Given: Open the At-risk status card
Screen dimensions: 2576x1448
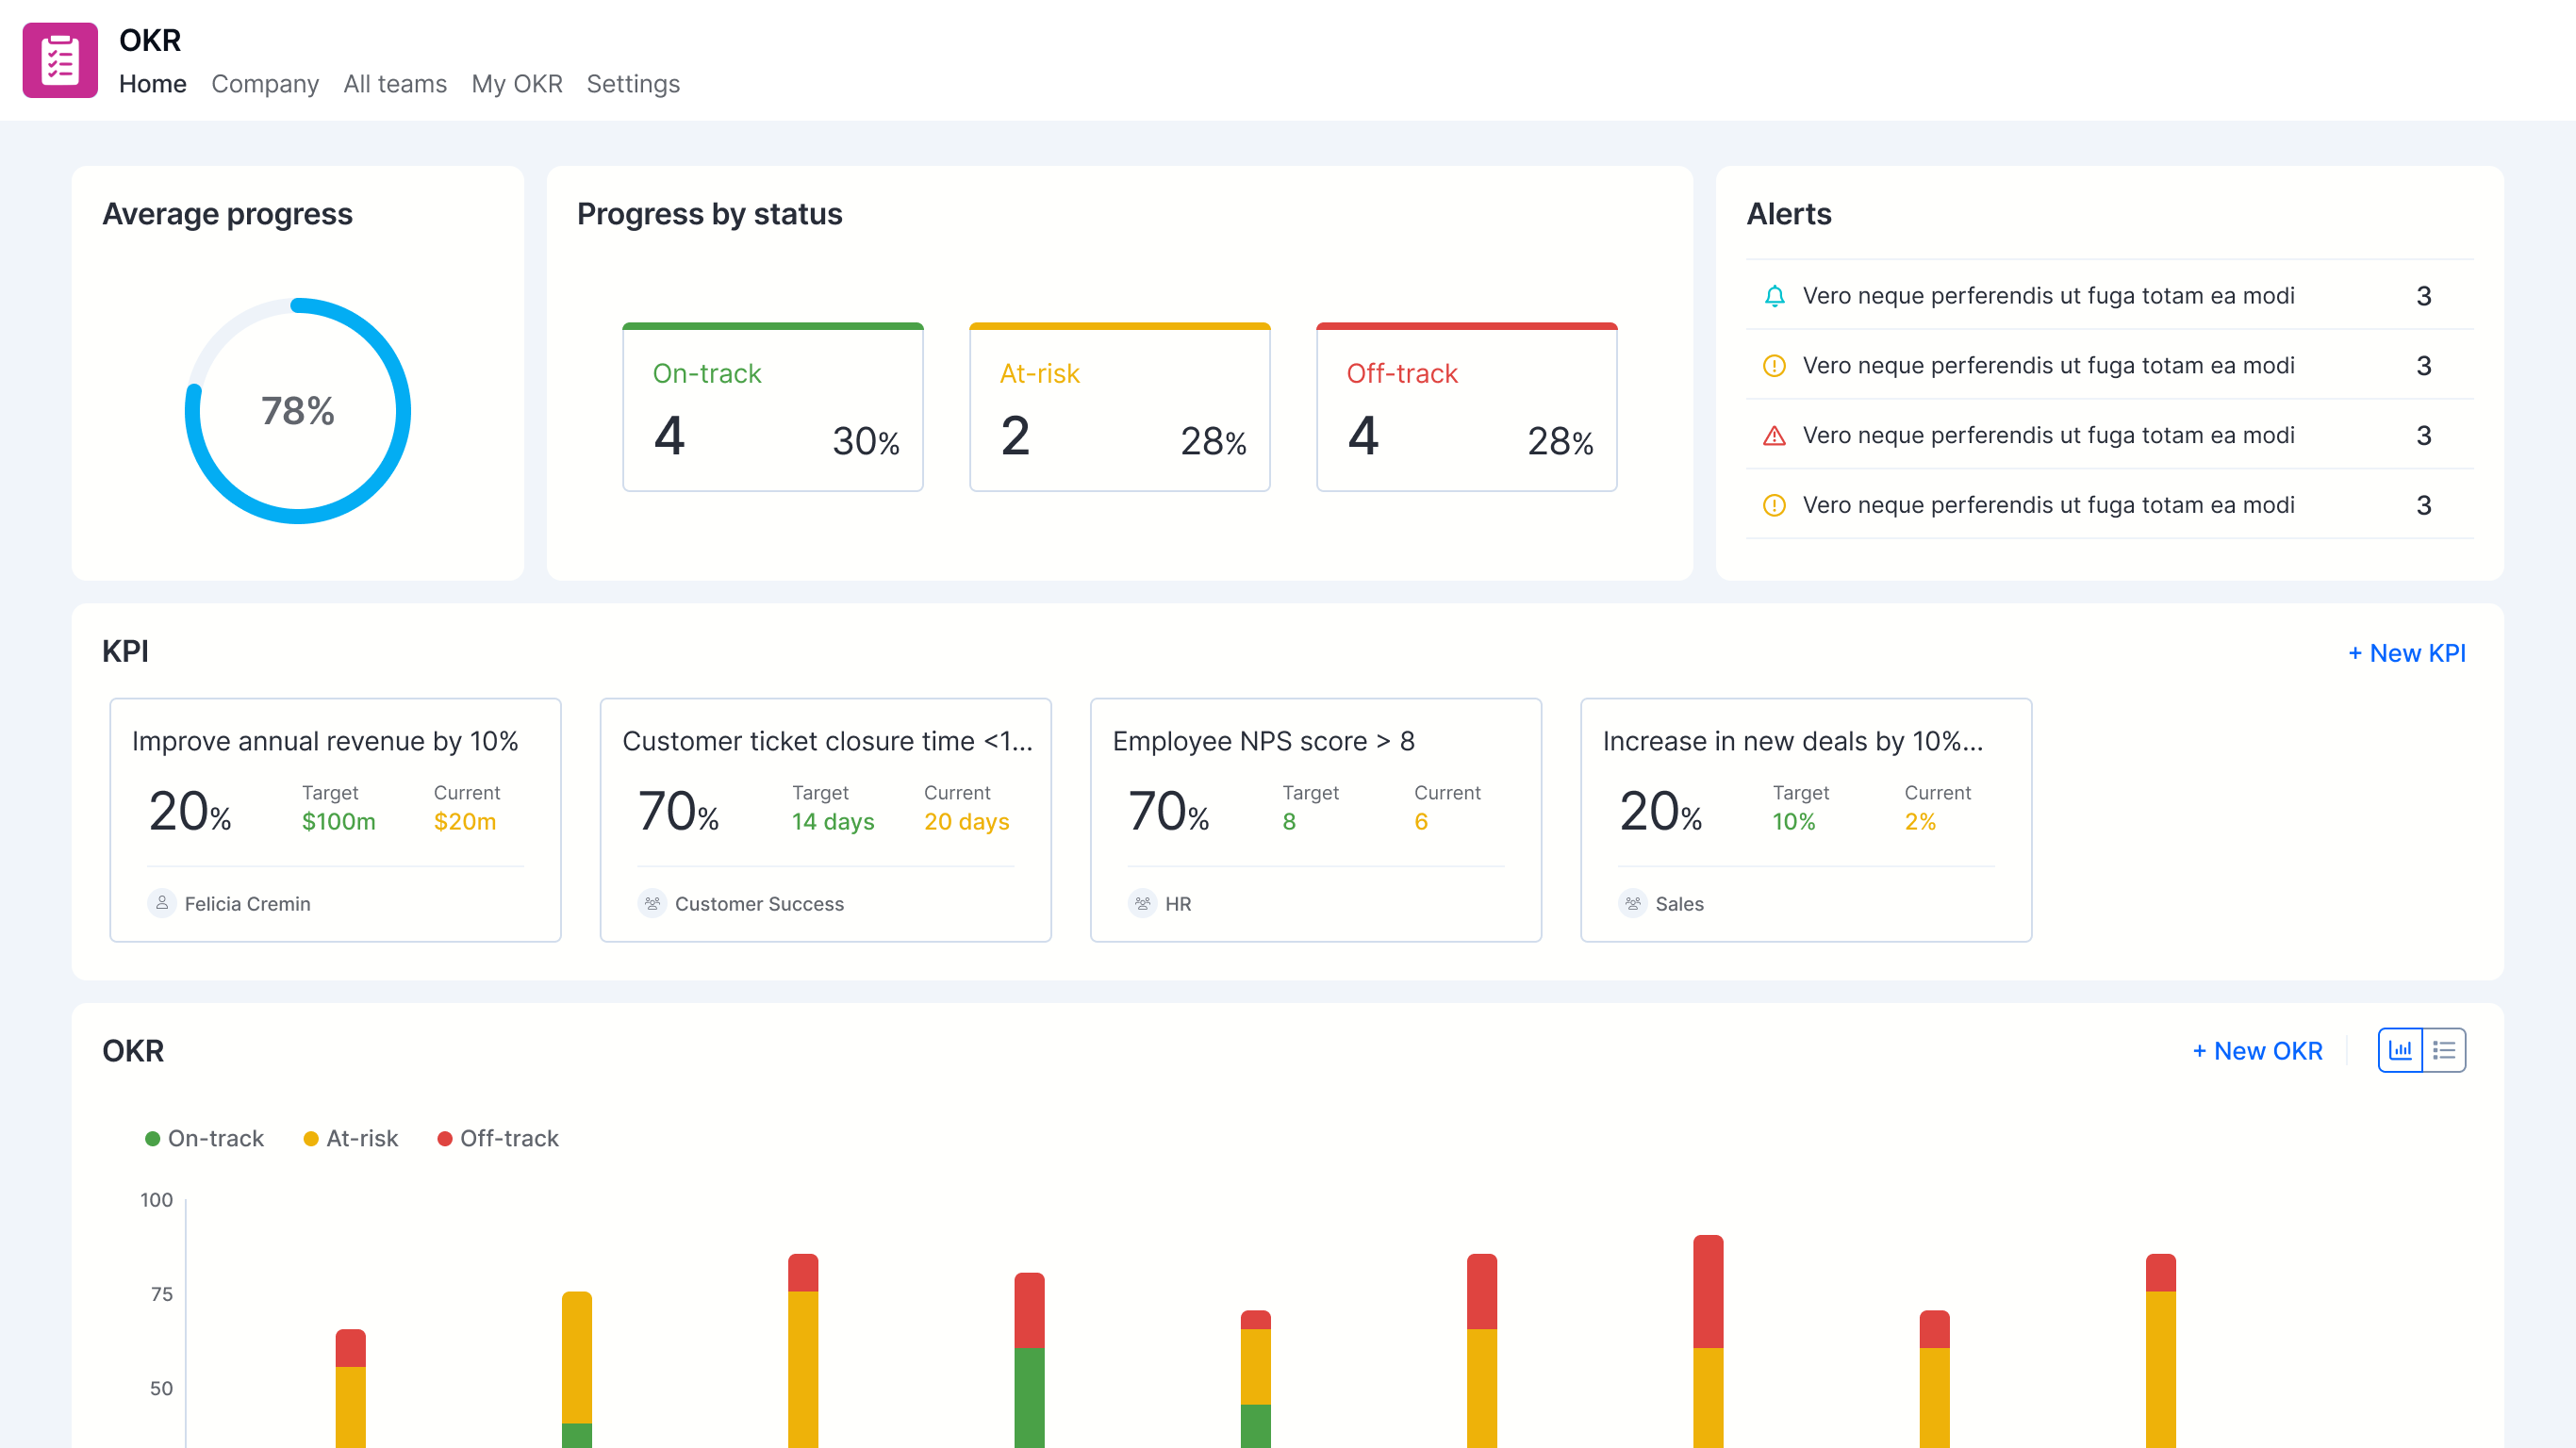Looking at the screenshot, I should 1120,407.
